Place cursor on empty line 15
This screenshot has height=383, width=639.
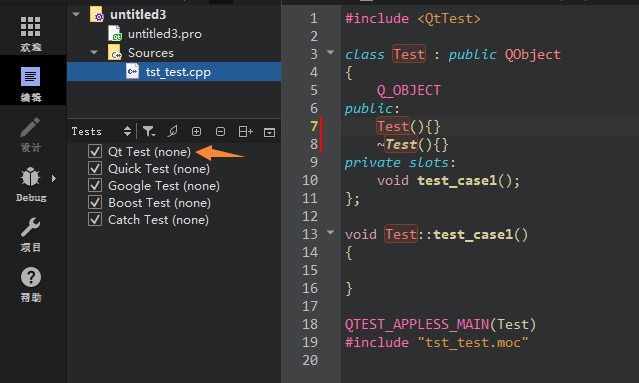tap(489, 271)
